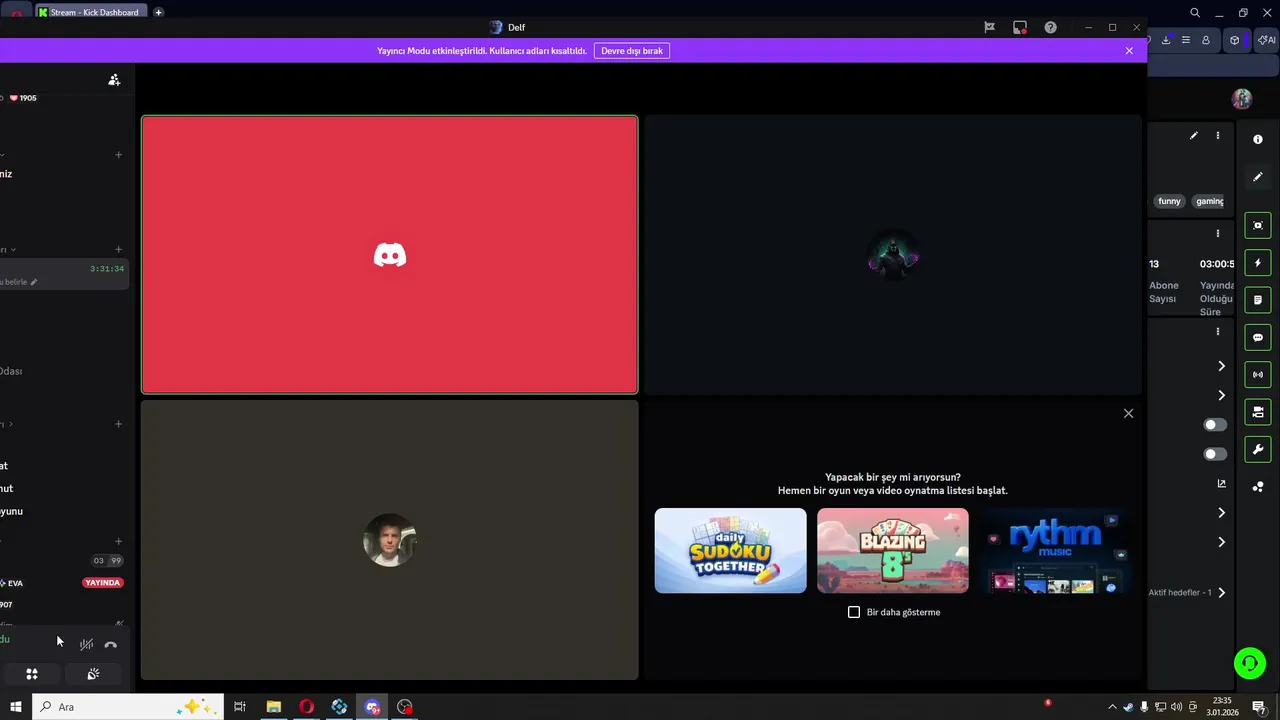Toggle noise suppression waveform icon
The height and width of the screenshot is (720, 1280).
click(x=87, y=645)
